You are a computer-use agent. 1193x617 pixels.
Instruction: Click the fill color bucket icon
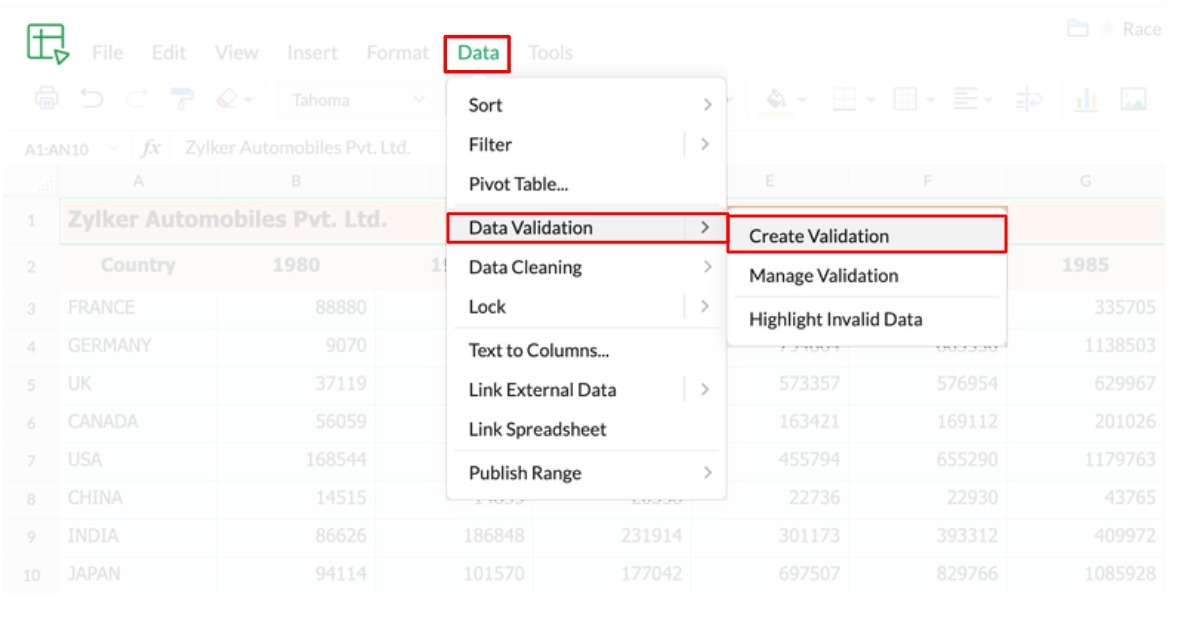(776, 99)
